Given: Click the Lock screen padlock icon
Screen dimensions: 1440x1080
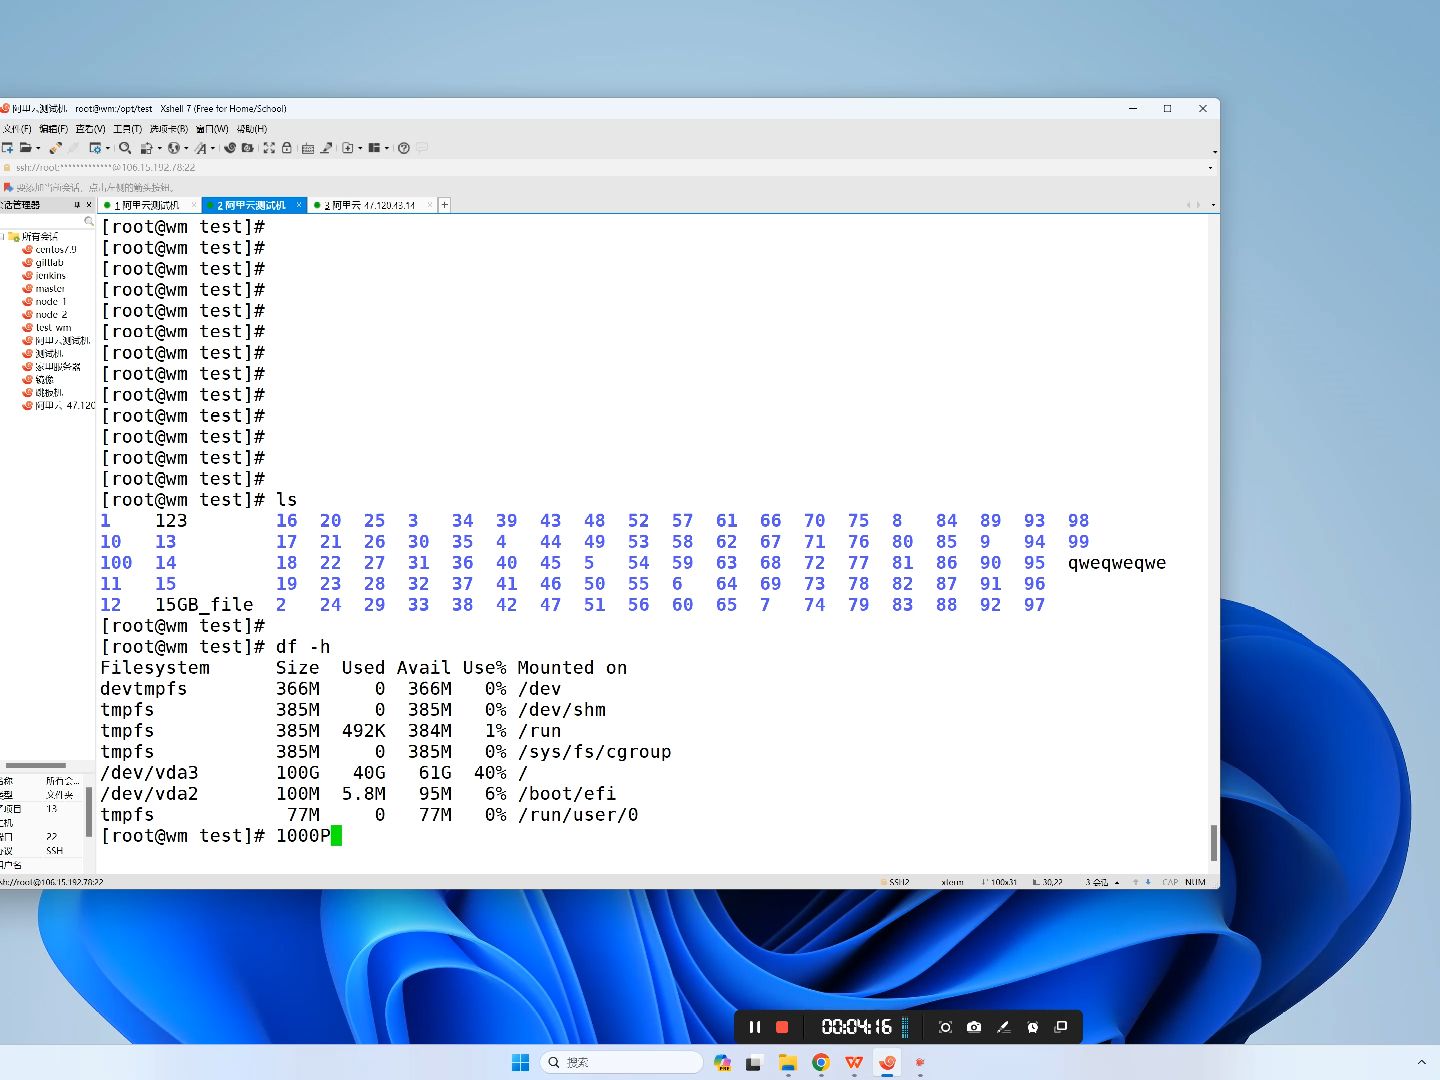Looking at the screenshot, I should pyautogui.click(x=287, y=148).
